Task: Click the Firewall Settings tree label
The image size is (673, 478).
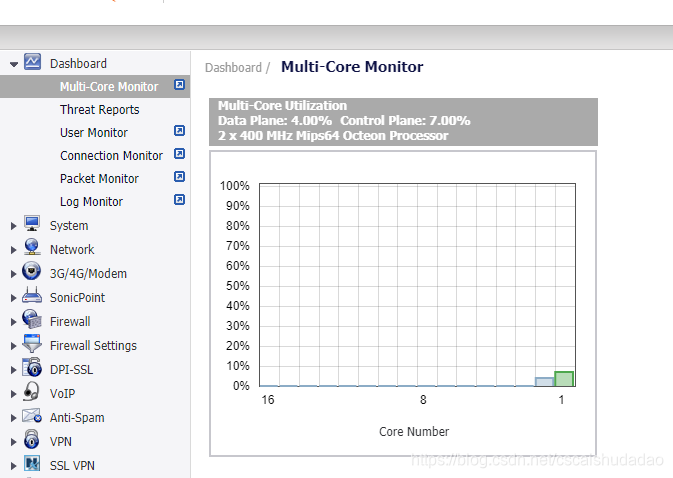Action: point(93,346)
